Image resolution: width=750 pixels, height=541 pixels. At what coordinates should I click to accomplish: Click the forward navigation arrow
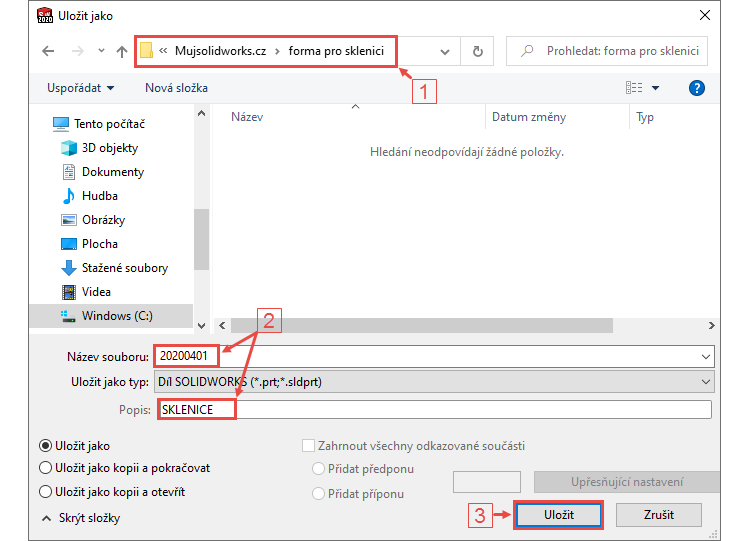[x=77, y=51]
